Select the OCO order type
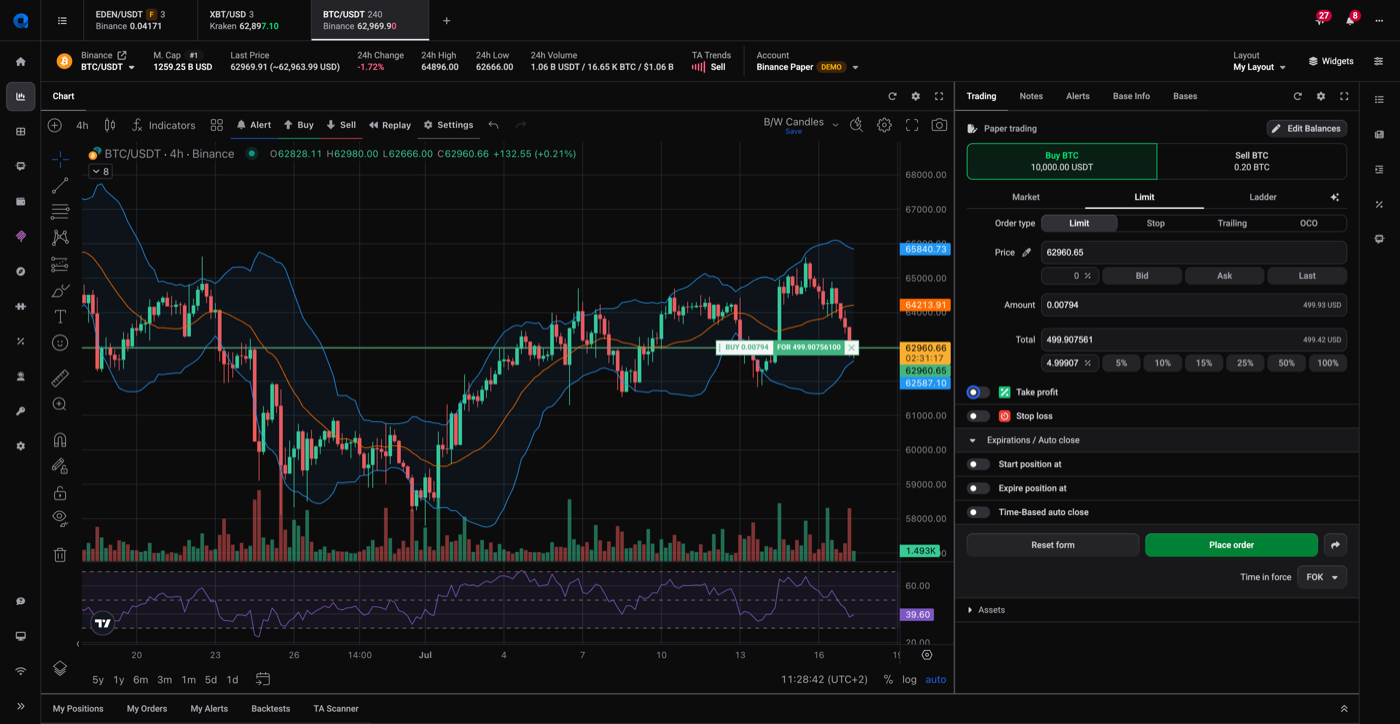1400x724 pixels. (1308, 223)
